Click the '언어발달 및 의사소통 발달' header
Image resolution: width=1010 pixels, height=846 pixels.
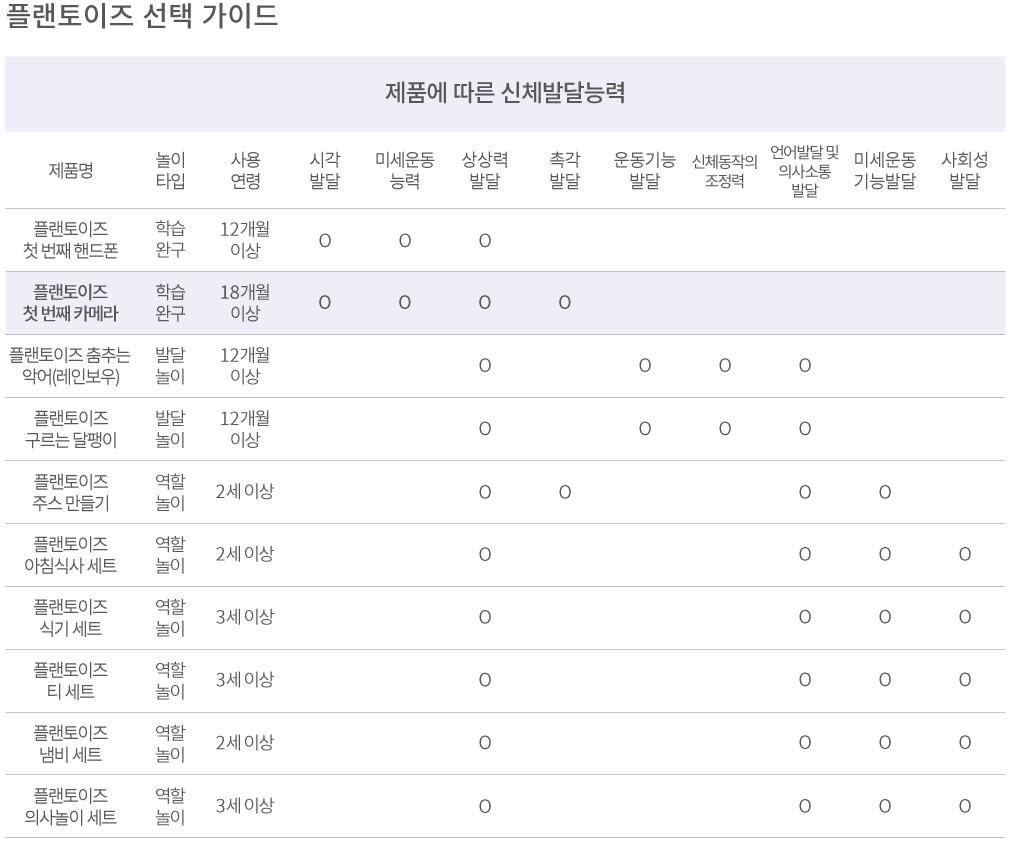point(805,171)
